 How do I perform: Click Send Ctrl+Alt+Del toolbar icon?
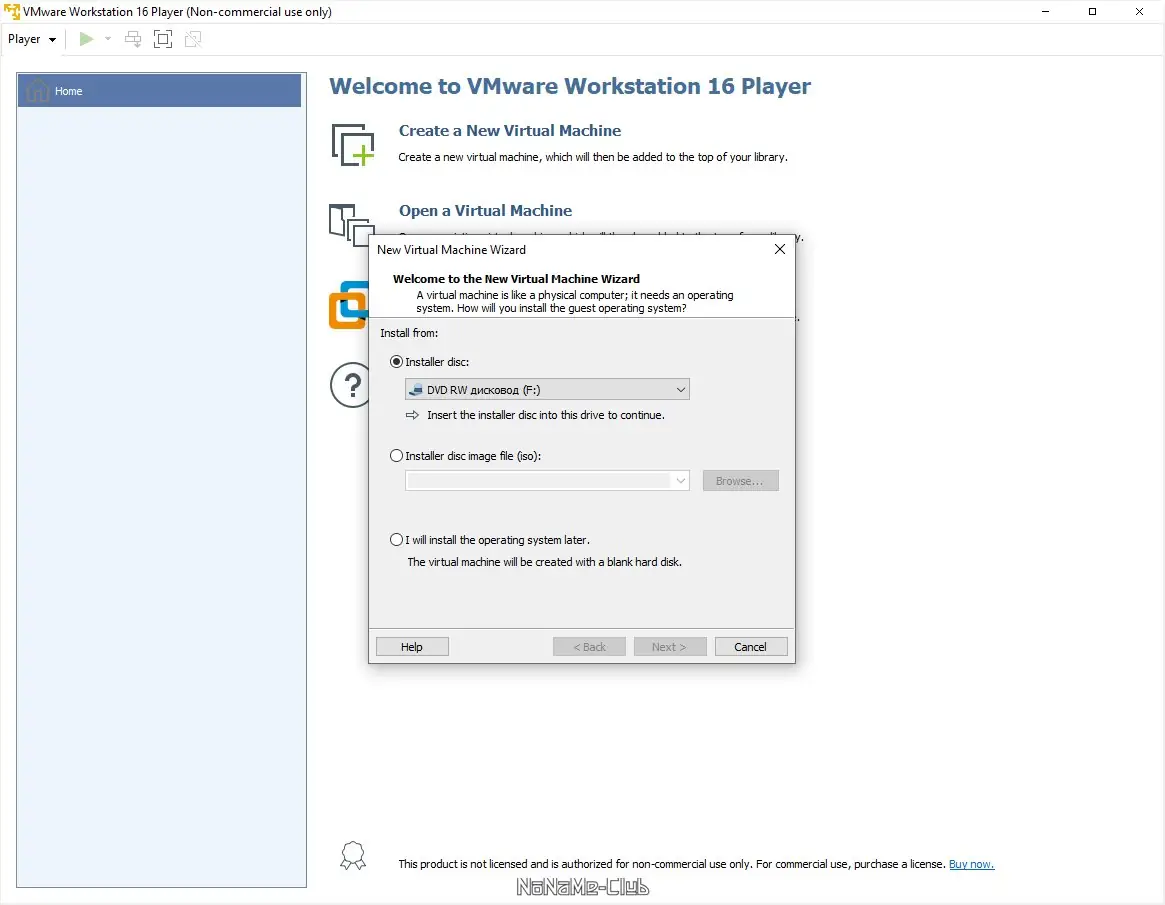tap(133, 39)
